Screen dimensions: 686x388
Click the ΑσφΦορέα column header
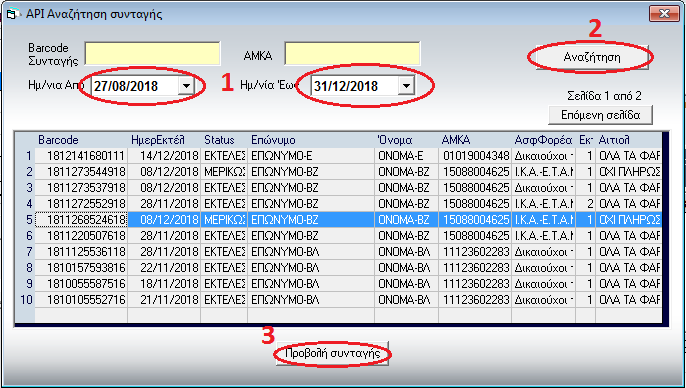543,140
